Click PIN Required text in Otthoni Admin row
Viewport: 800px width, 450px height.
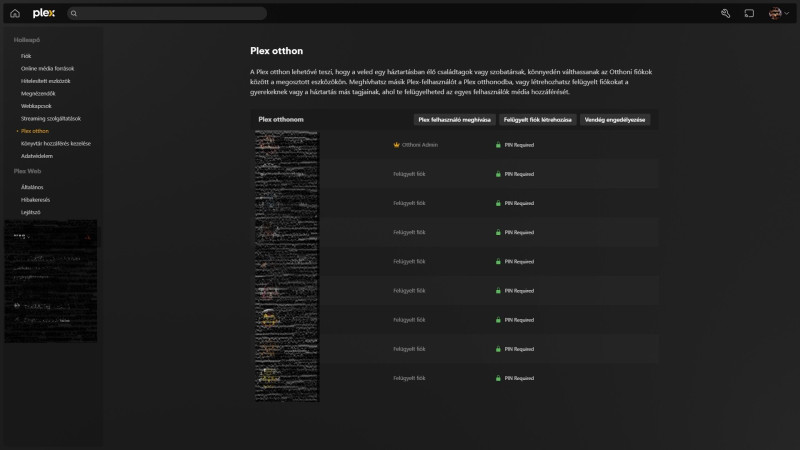click(519, 145)
